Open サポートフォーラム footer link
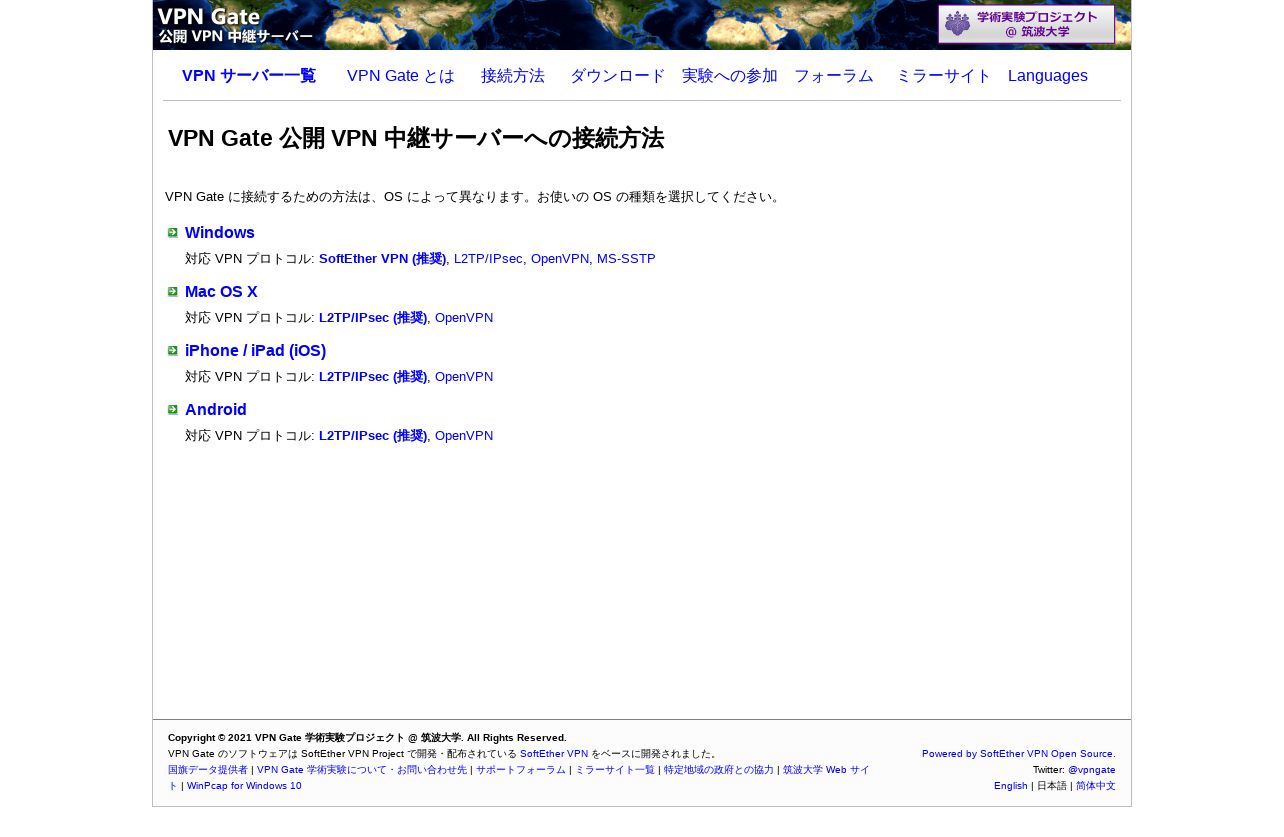The height and width of the screenshot is (837, 1284). point(521,770)
